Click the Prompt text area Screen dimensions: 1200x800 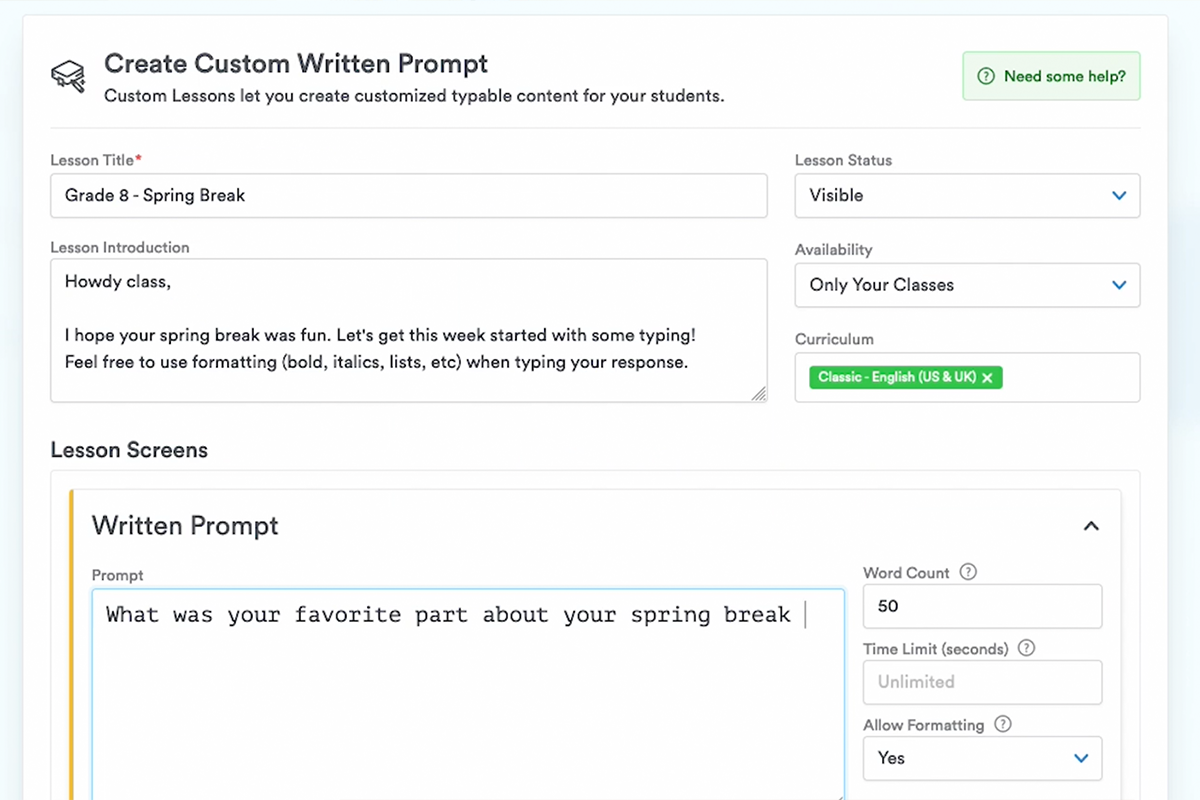coord(468,700)
